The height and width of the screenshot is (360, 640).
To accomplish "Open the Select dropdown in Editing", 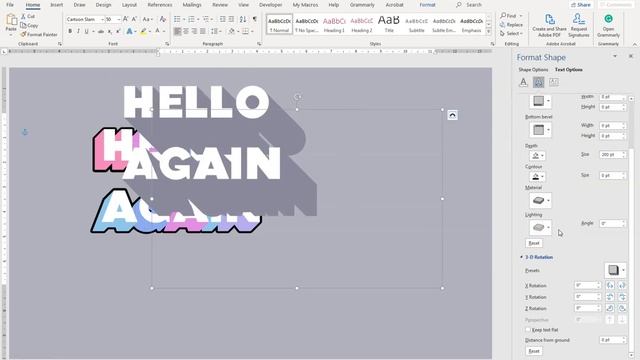I will click(521, 33).
